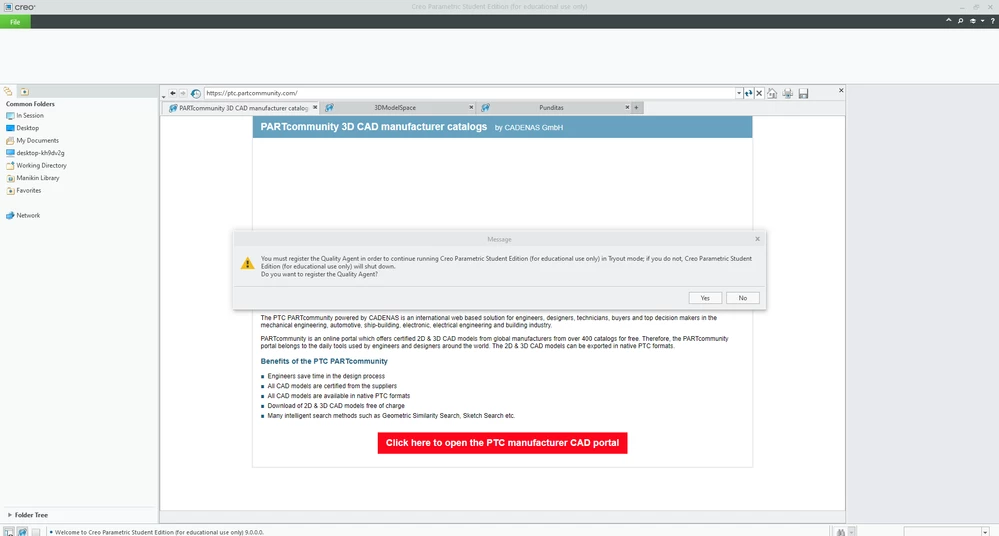Close the Message dialog
999x536 pixels.
pyautogui.click(x=758, y=239)
